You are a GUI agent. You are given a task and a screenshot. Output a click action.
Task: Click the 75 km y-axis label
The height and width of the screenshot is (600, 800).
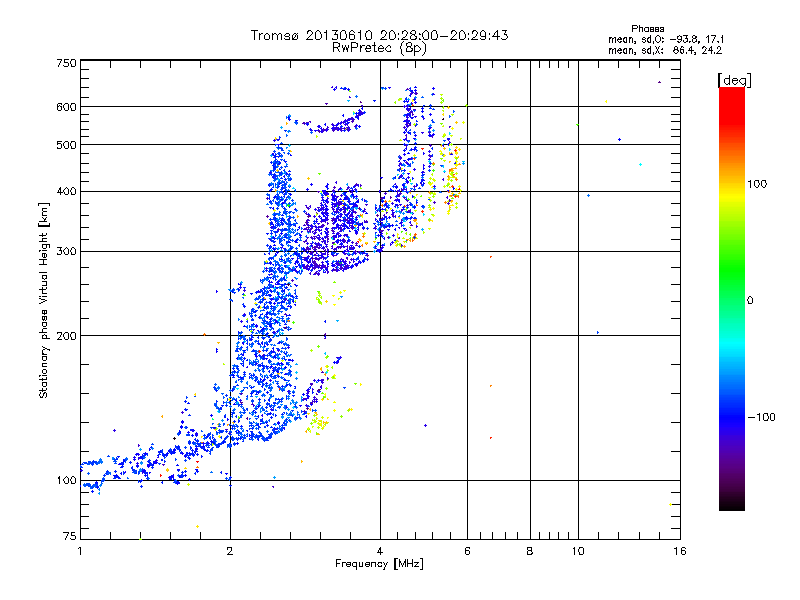coord(70,536)
